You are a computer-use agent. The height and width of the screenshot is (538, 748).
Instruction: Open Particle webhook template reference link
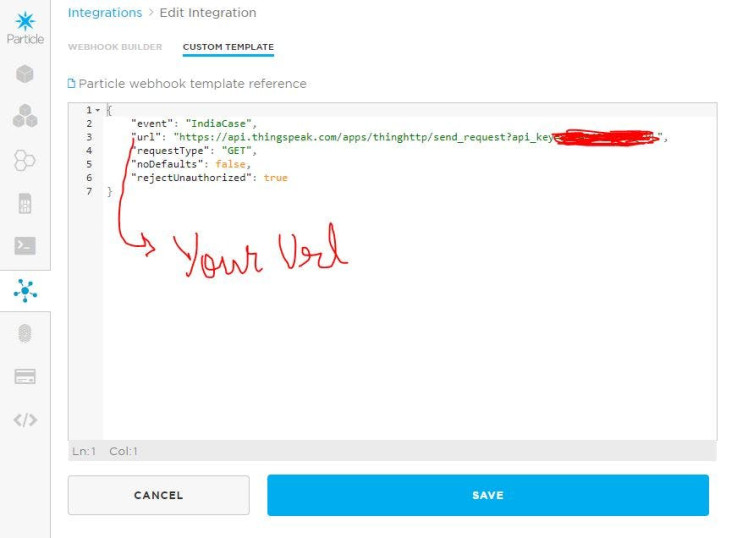click(192, 83)
